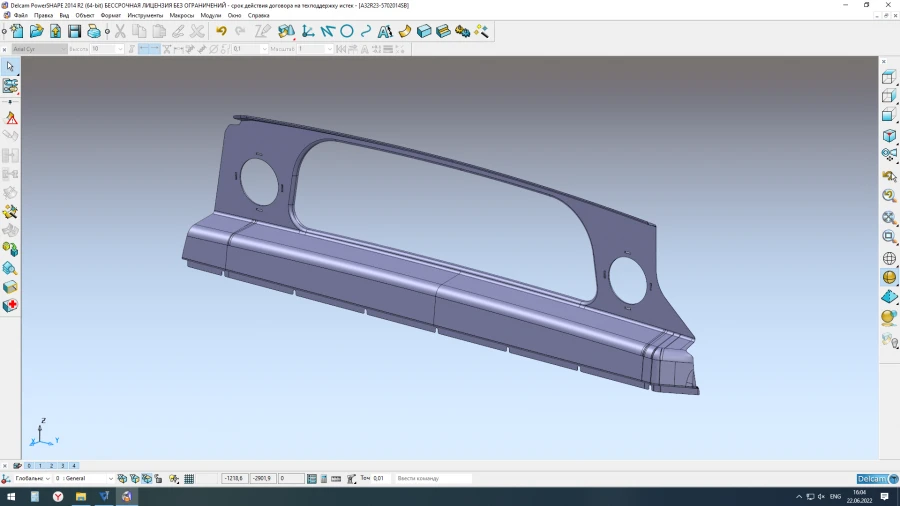The height and width of the screenshot is (506, 900).
Task: Expand the '0 : General' level dropdown
Action: pyautogui.click(x=110, y=479)
